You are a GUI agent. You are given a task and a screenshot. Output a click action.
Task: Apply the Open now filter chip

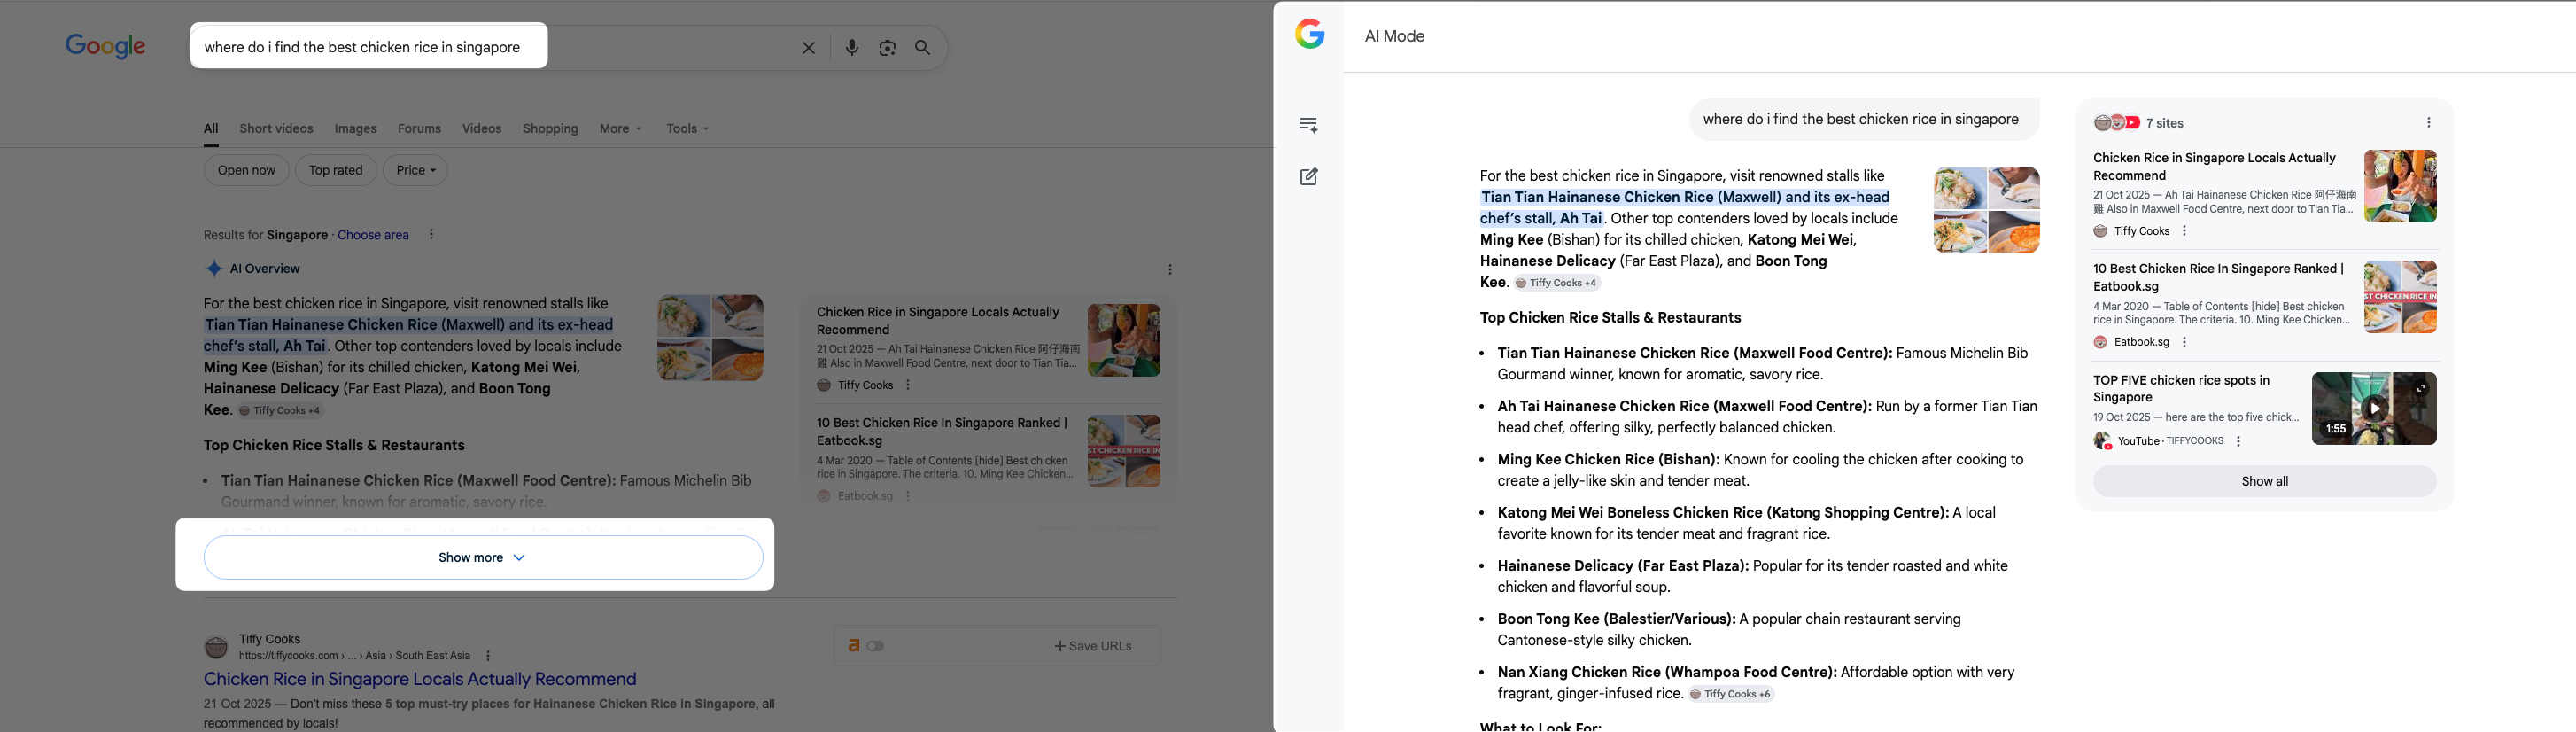click(x=246, y=170)
